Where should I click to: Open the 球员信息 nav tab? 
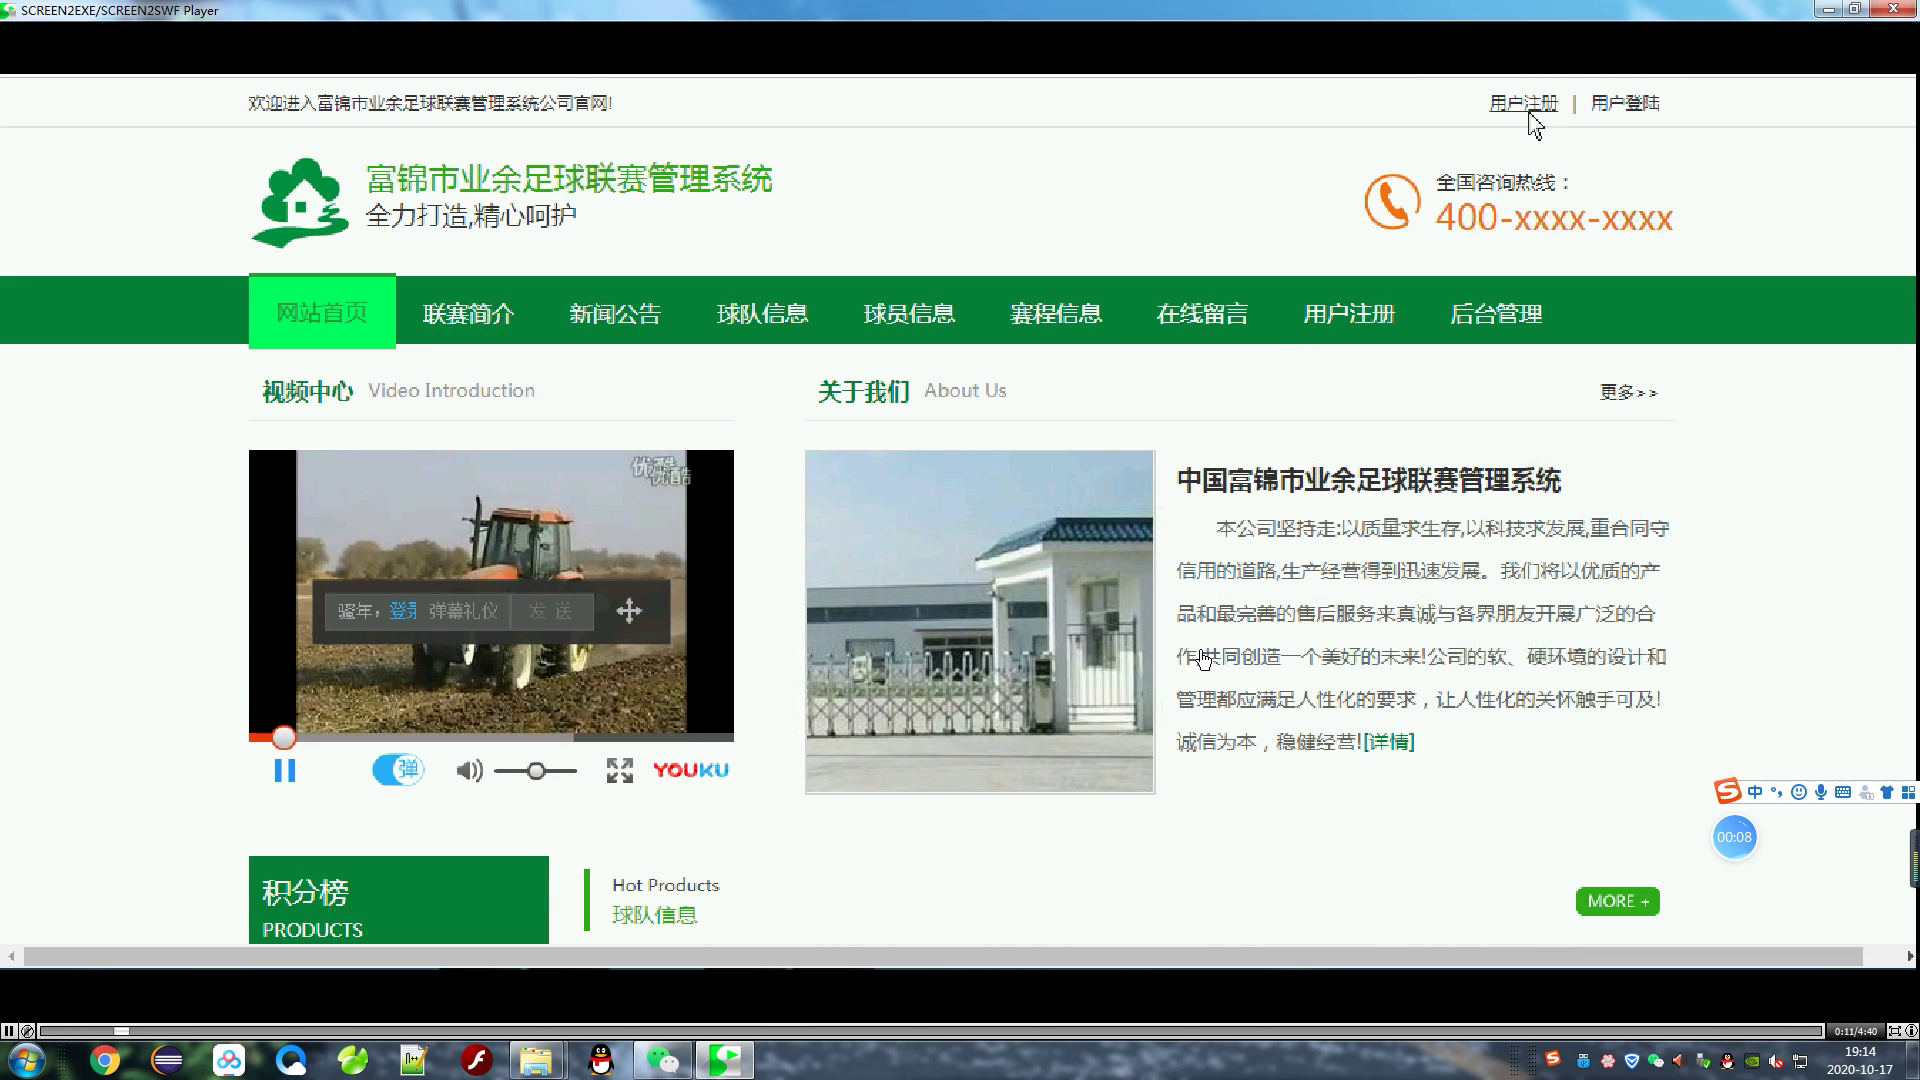(909, 313)
